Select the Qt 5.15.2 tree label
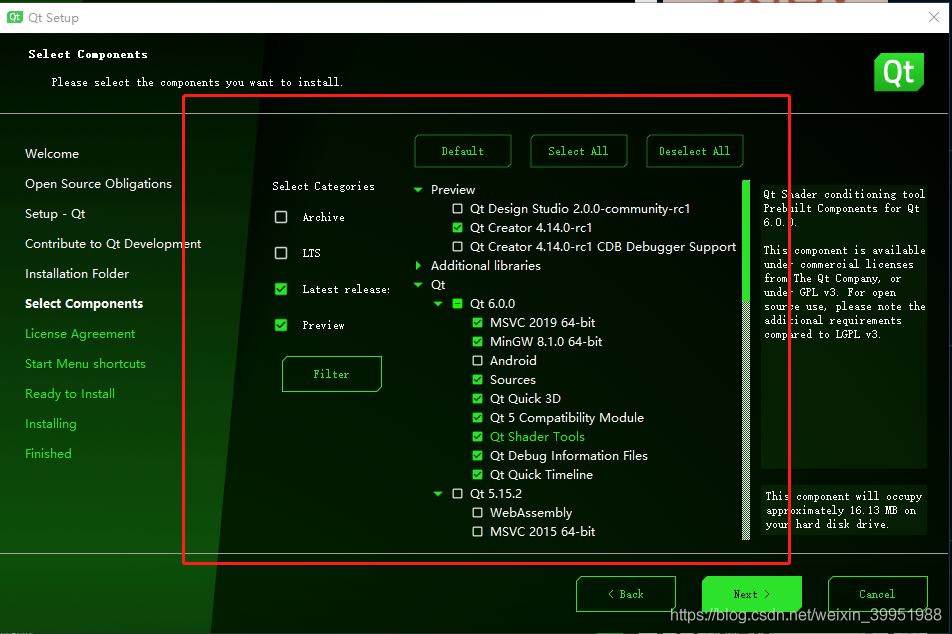 496,494
